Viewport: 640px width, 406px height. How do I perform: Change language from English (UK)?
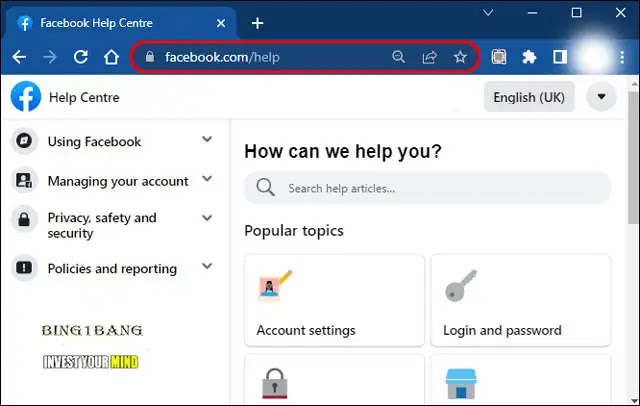pos(529,97)
